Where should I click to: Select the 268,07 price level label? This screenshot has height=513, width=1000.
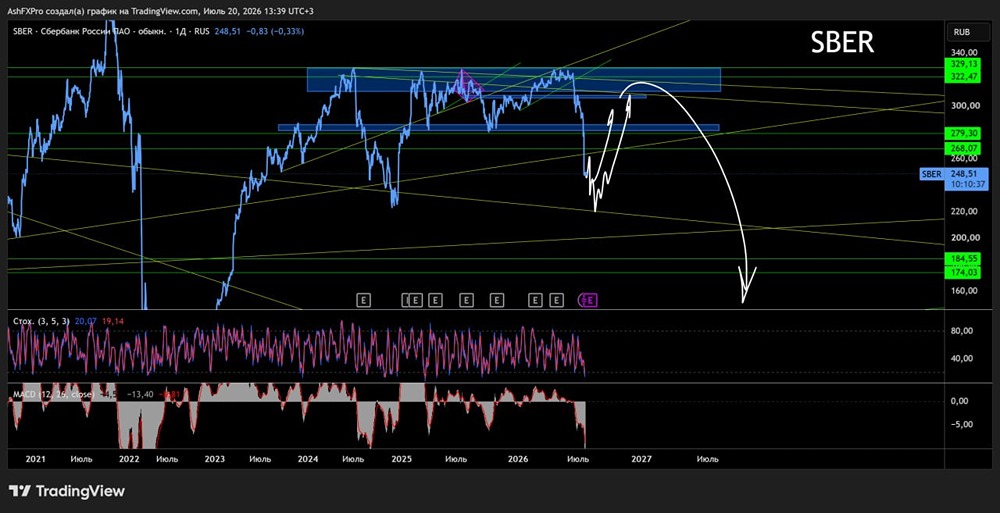point(964,147)
